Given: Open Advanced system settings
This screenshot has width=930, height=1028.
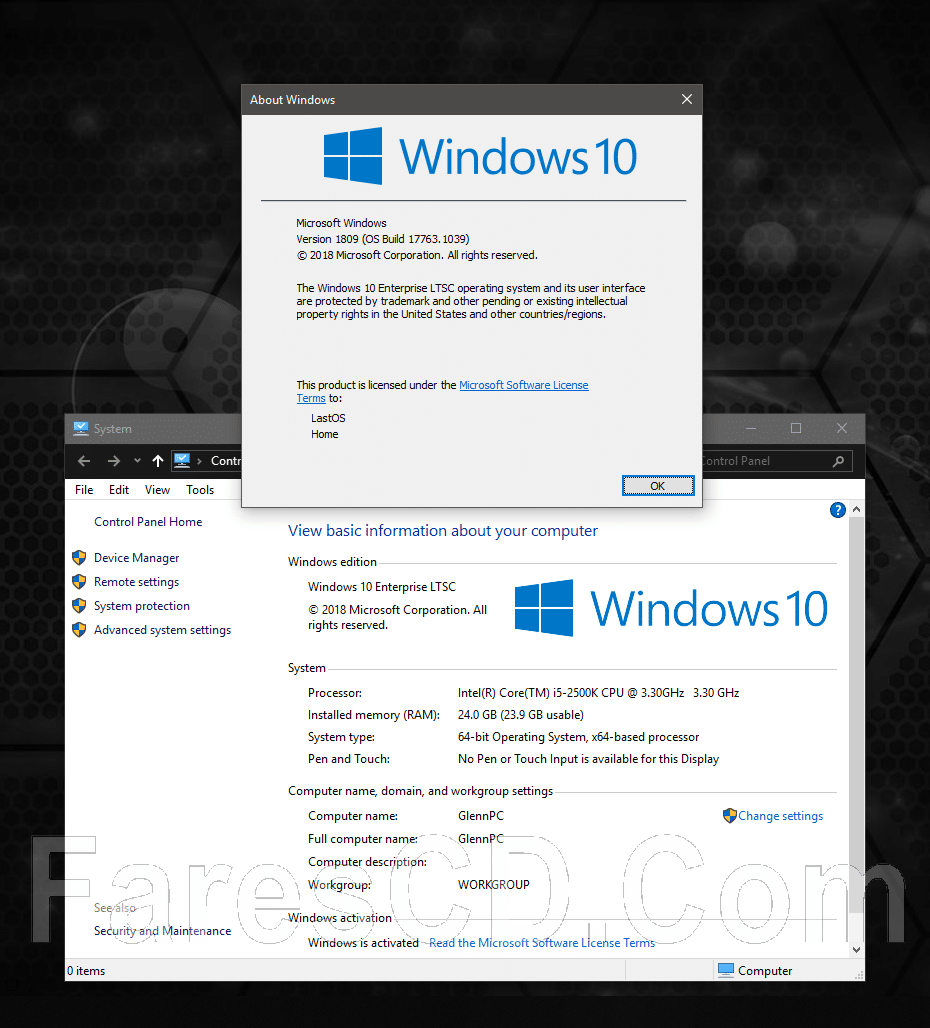Looking at the screenshot, I should tap(163, 630).
